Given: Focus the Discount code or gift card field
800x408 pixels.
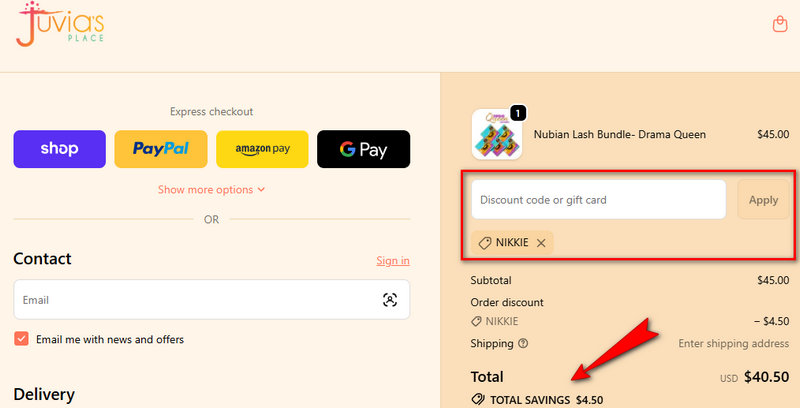Looking at the screenshot, I should click(x=598, y=200).
